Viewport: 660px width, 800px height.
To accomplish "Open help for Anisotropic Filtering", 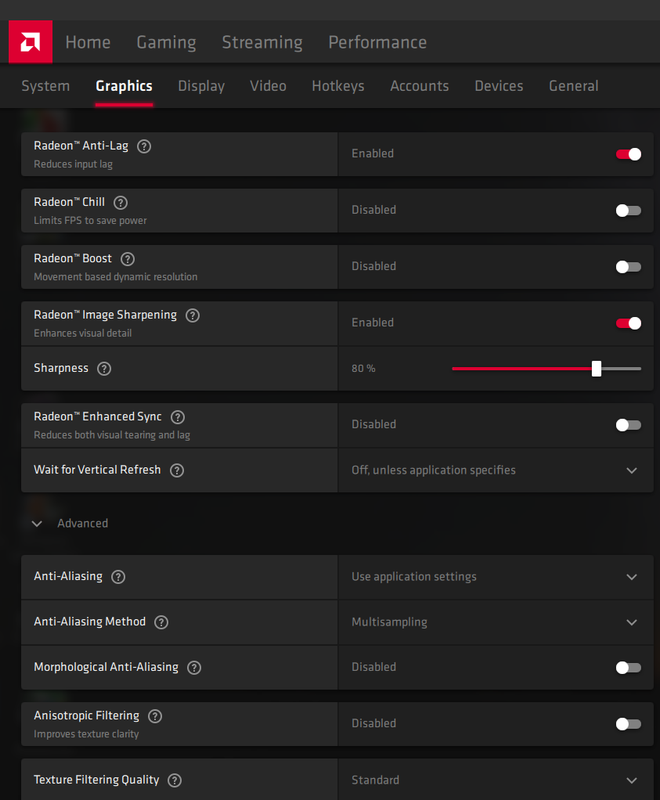I will click(x=155, y=716).
